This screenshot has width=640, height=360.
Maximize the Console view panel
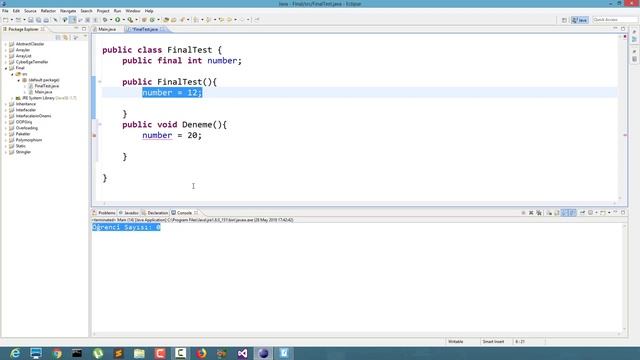(623, 213)
